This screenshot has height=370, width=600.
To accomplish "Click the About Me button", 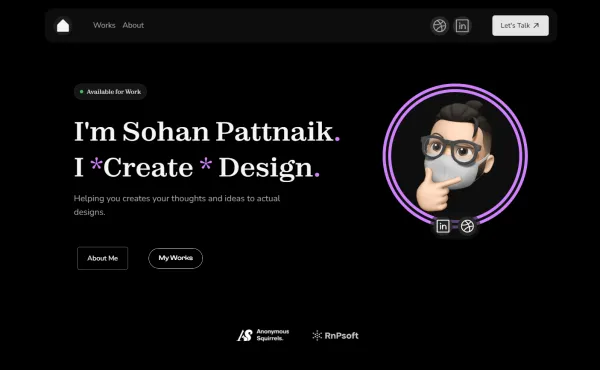I will (x=103, y=258).
